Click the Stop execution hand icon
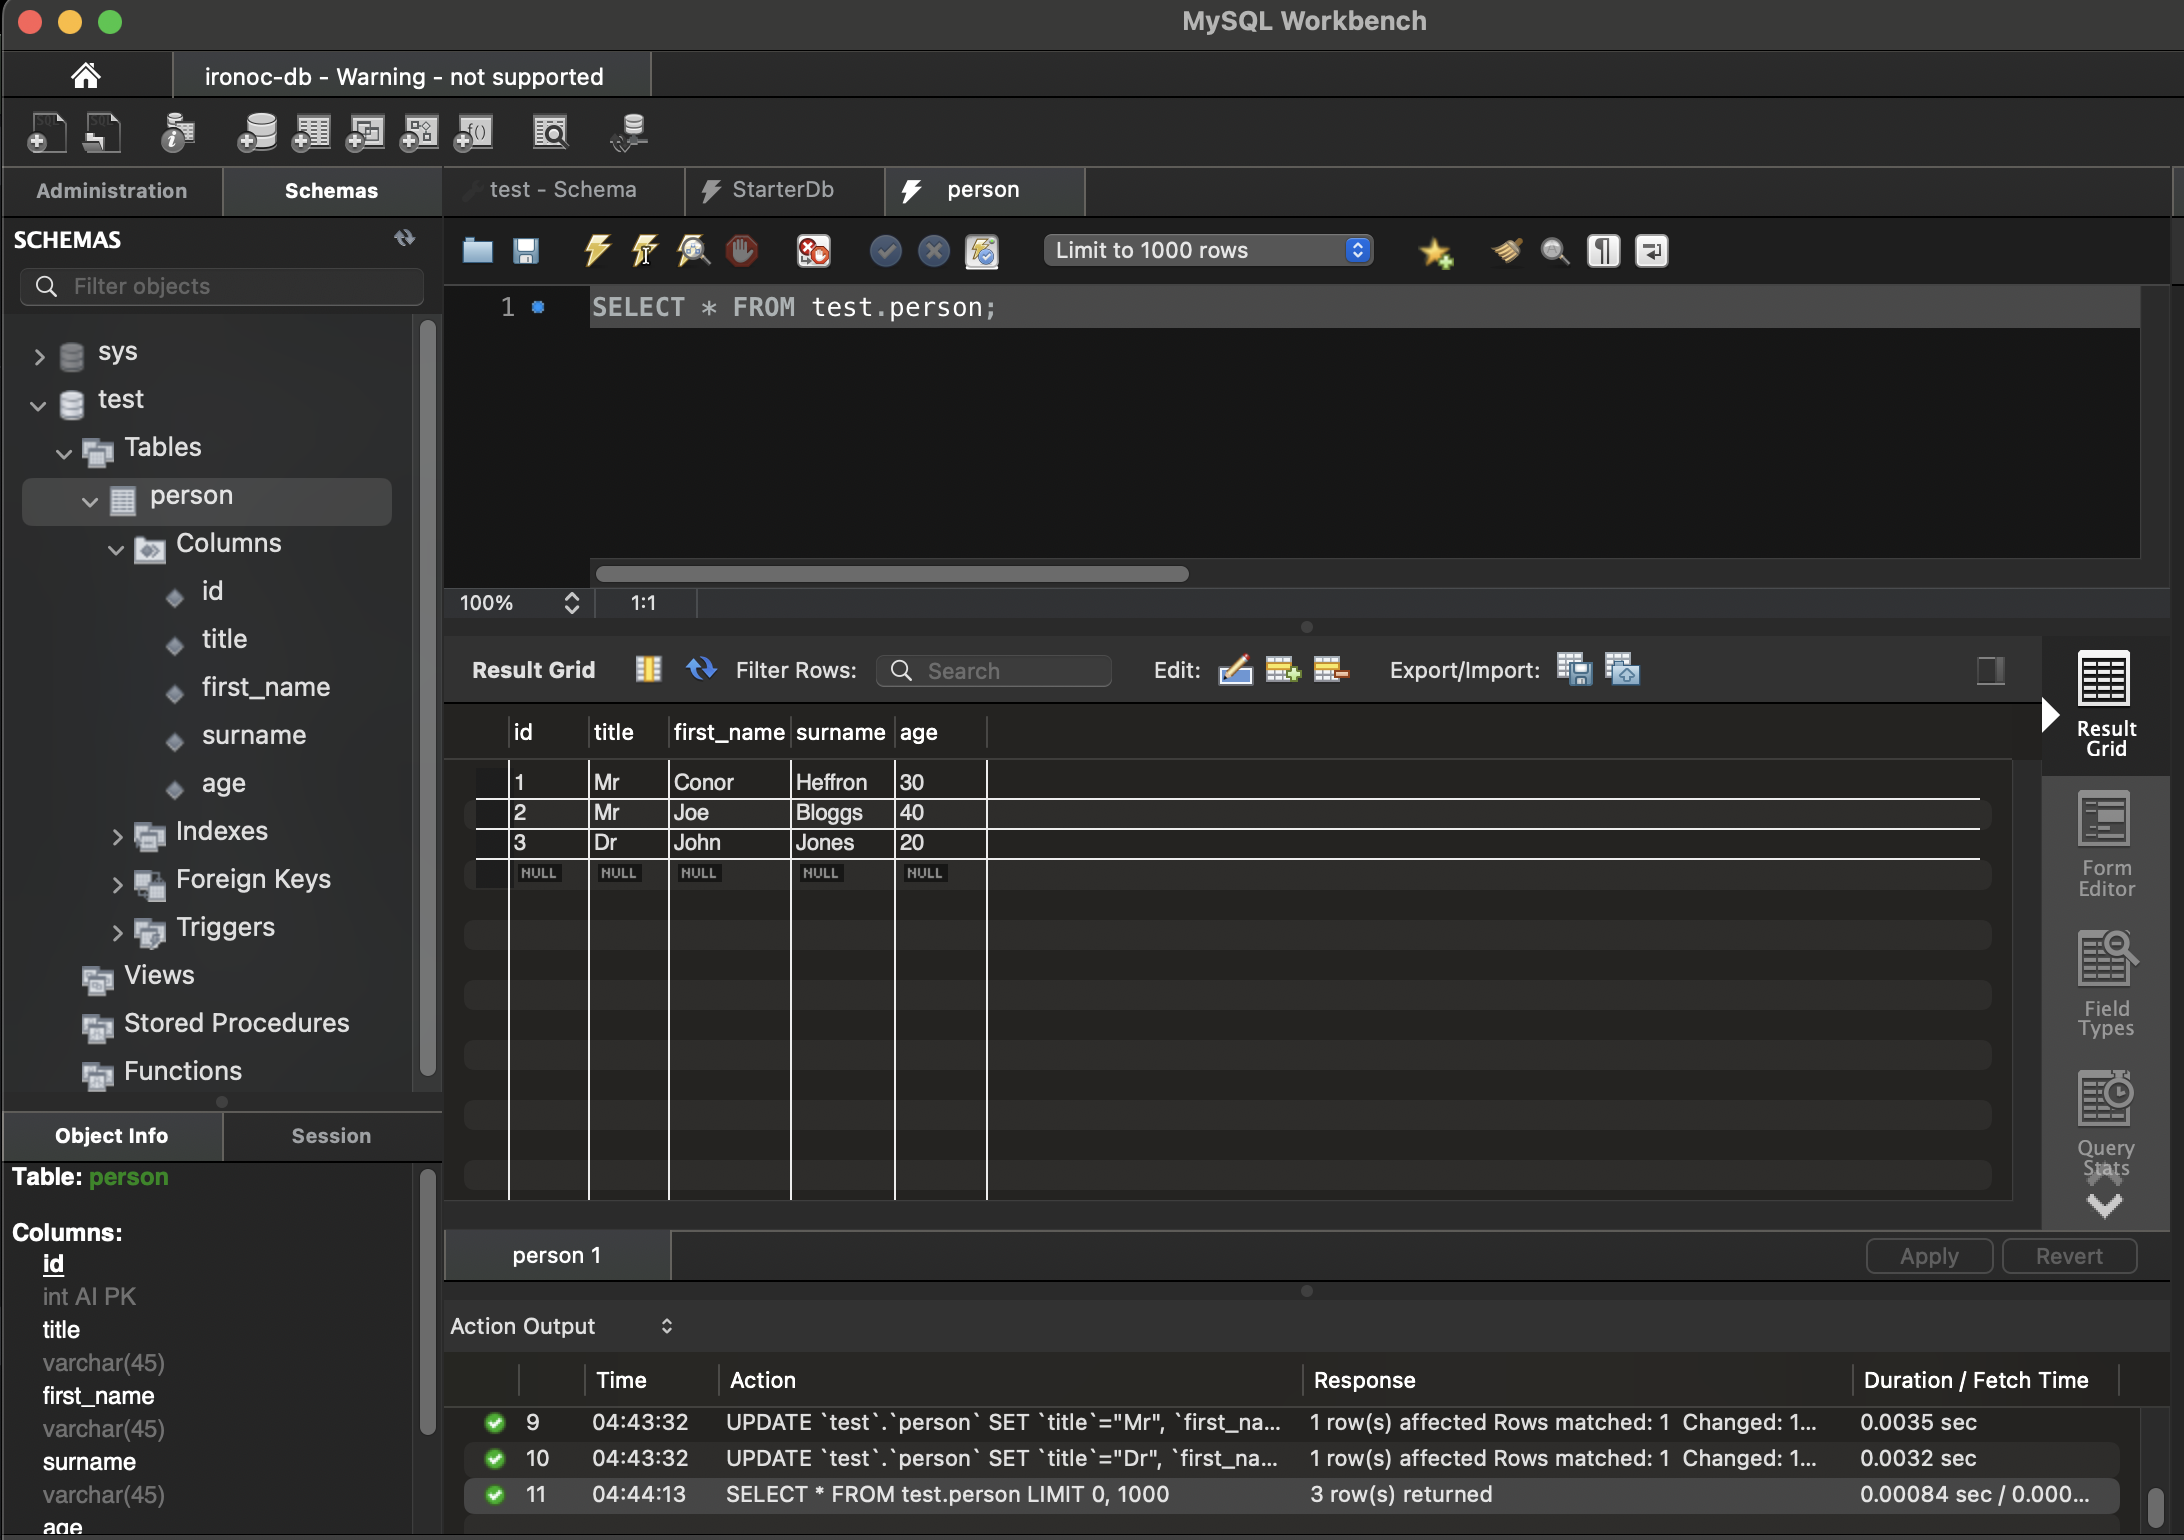Screen dimensions: 2184x1540 [742, 250]
